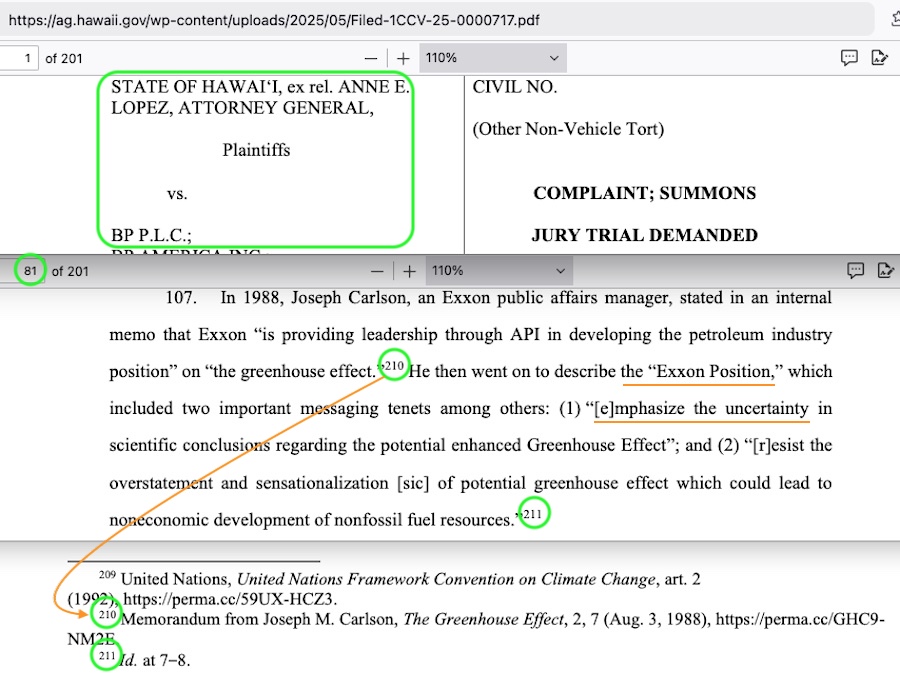Viewport: 900px width, 689px height.
Task: Click zoom in in the upper PDF toolbar
Action: [x=403, y=59]
